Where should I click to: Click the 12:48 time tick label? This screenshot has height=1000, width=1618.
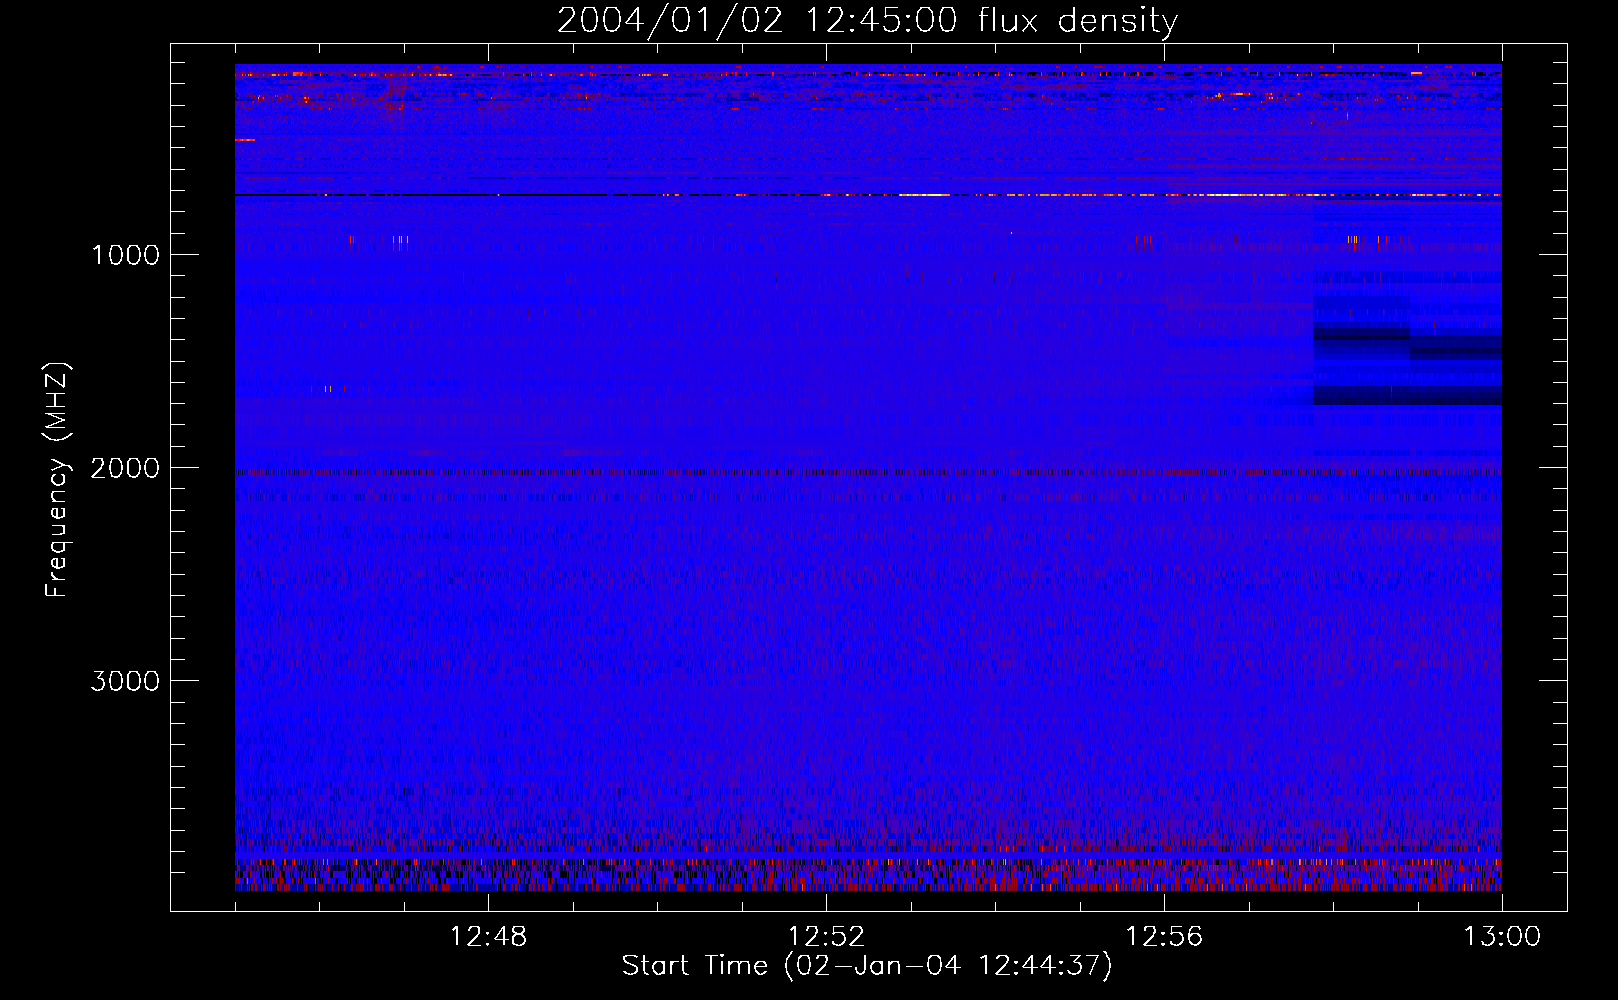pyautogui.click(x=488, y=937)
